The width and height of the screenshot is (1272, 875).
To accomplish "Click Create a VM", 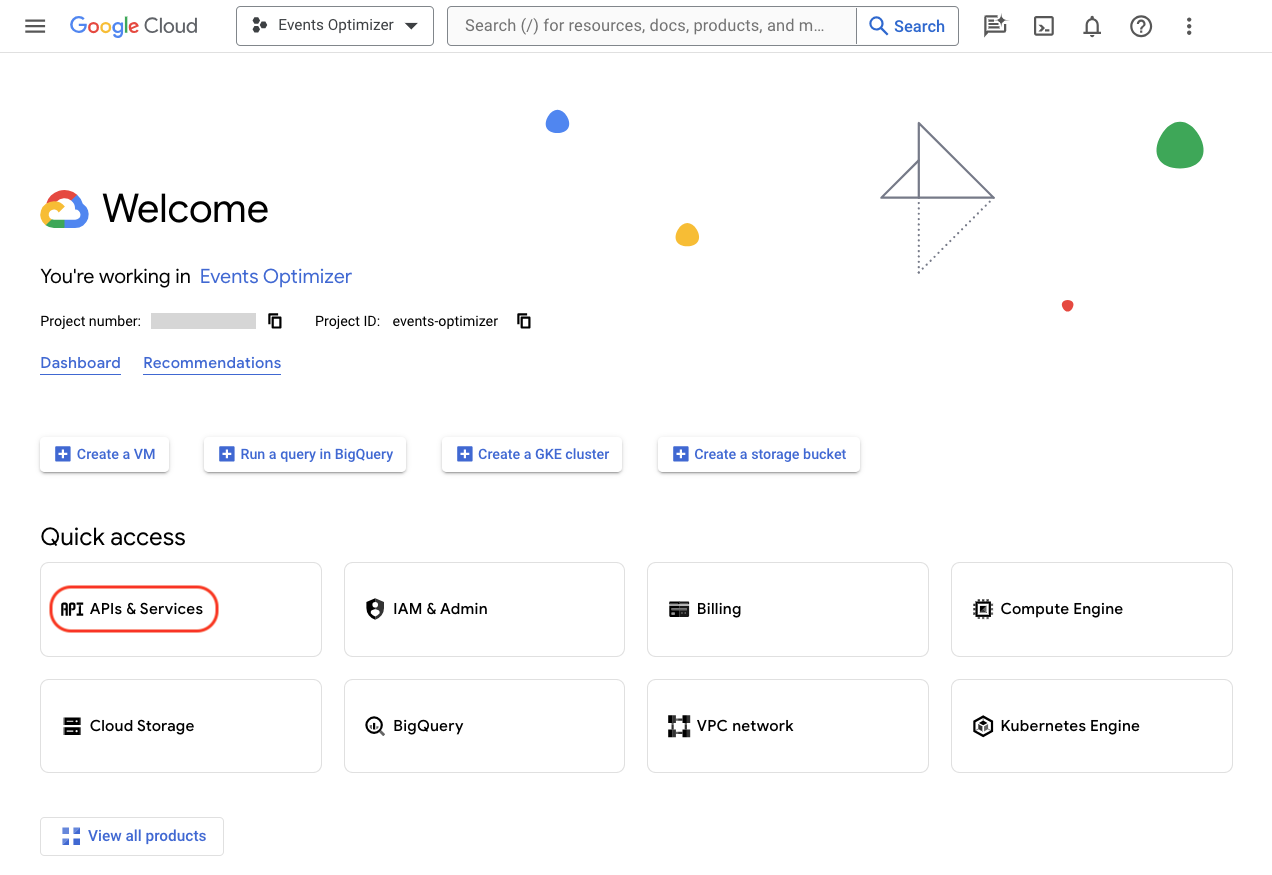I will pyautogui.click(x=104, y=454).
